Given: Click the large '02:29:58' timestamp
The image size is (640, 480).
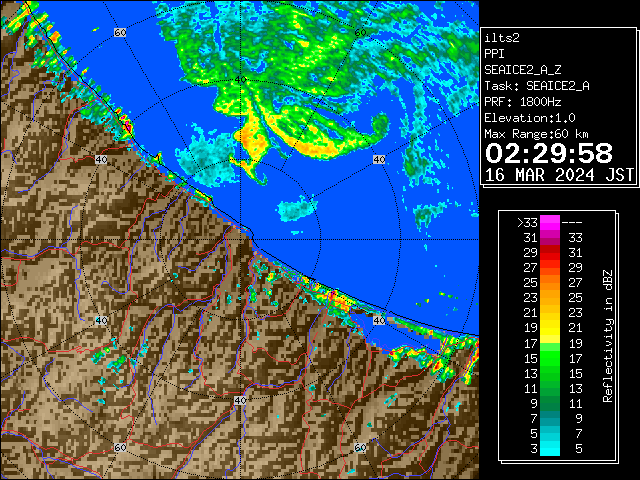Looking at the screenshot, I should tap(549, 153).
